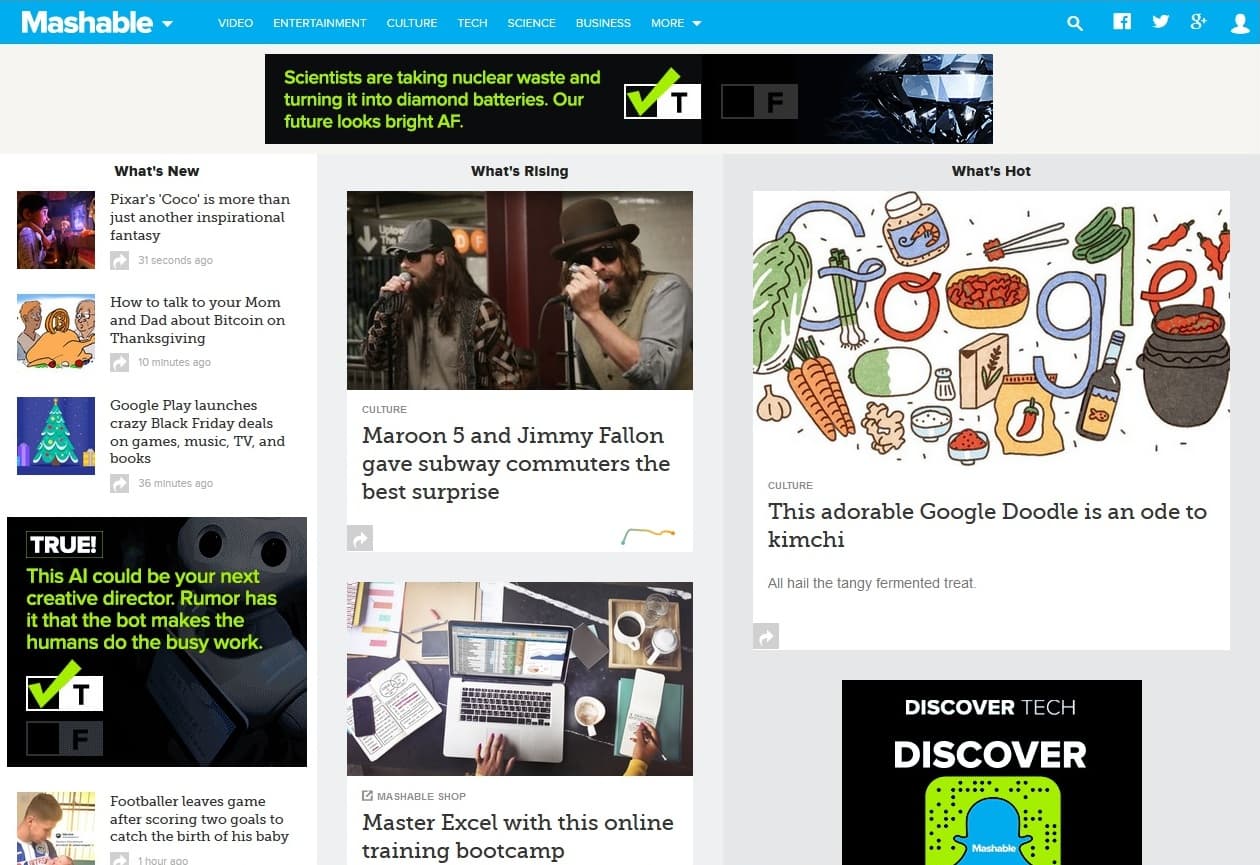This screenshot has height=865, width=1260.
Task: Share the Google Play Black Friday article
Action: tap(120, 483)
